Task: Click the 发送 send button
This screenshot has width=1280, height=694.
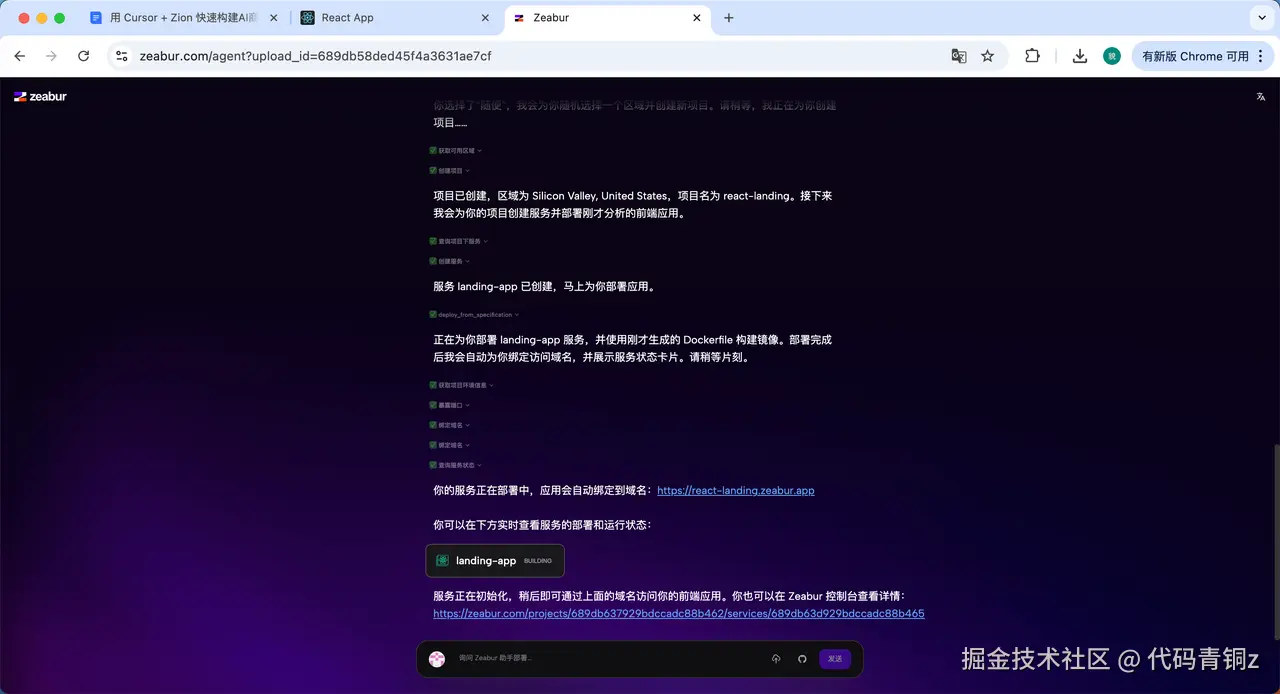Action: click(835, 659)
